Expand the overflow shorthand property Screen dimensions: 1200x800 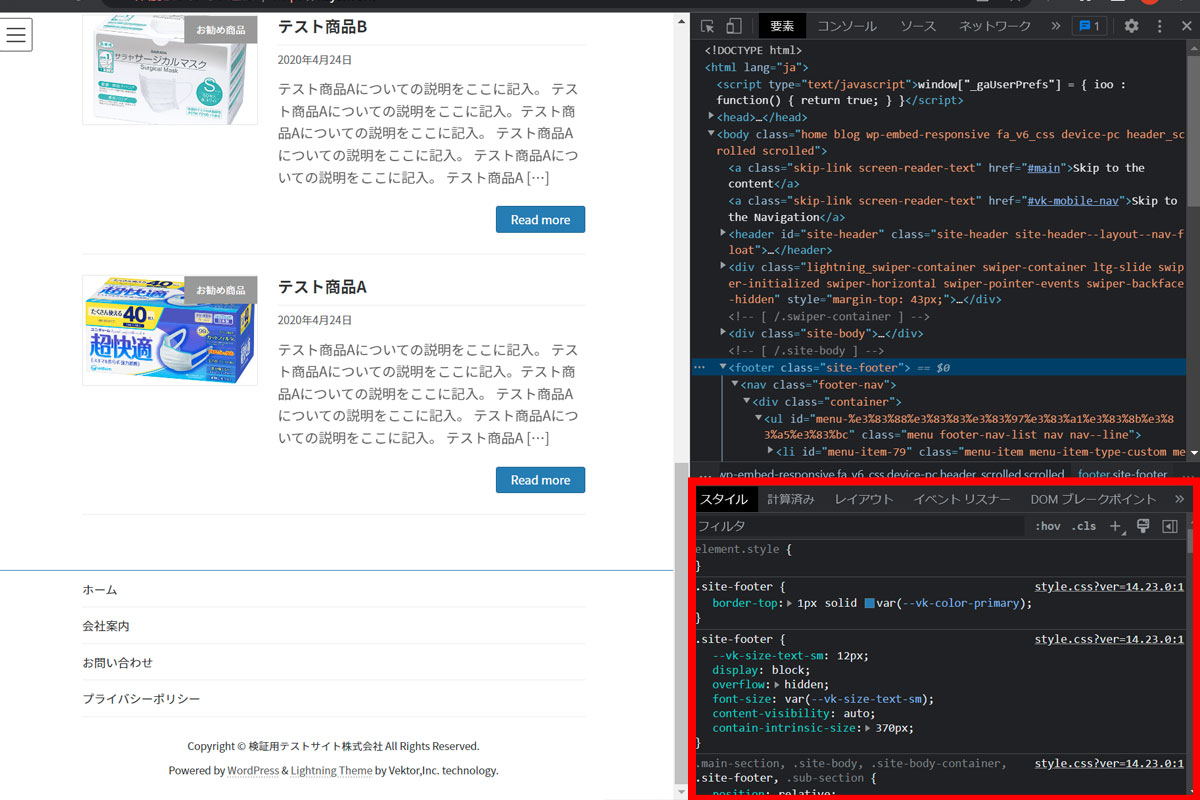[x=778, y=685]
